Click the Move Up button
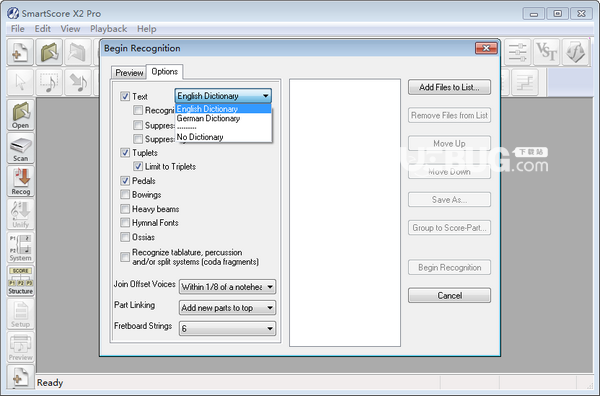Image resolution: width=600 pixels, height=396 pixels. (x=449, y=143)
